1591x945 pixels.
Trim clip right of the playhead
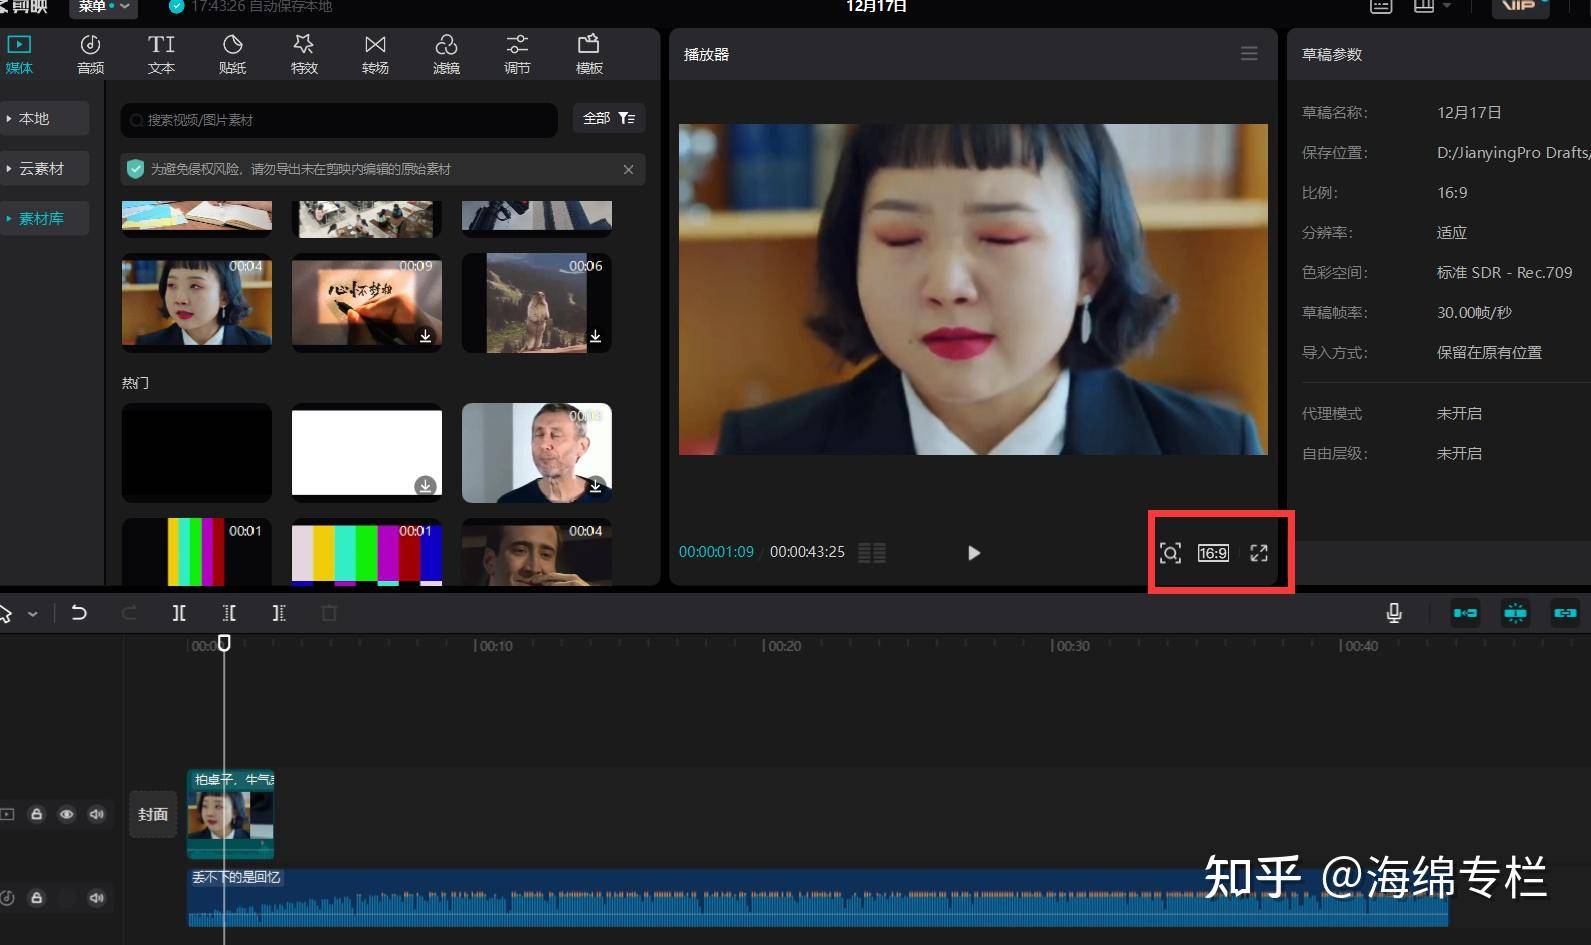[x=279, y=613]
